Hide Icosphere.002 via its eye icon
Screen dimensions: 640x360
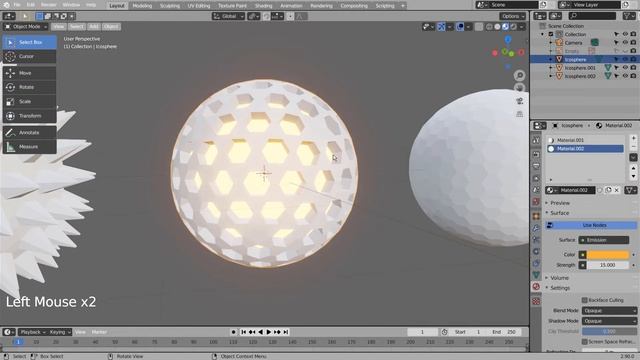coord(625,76)
